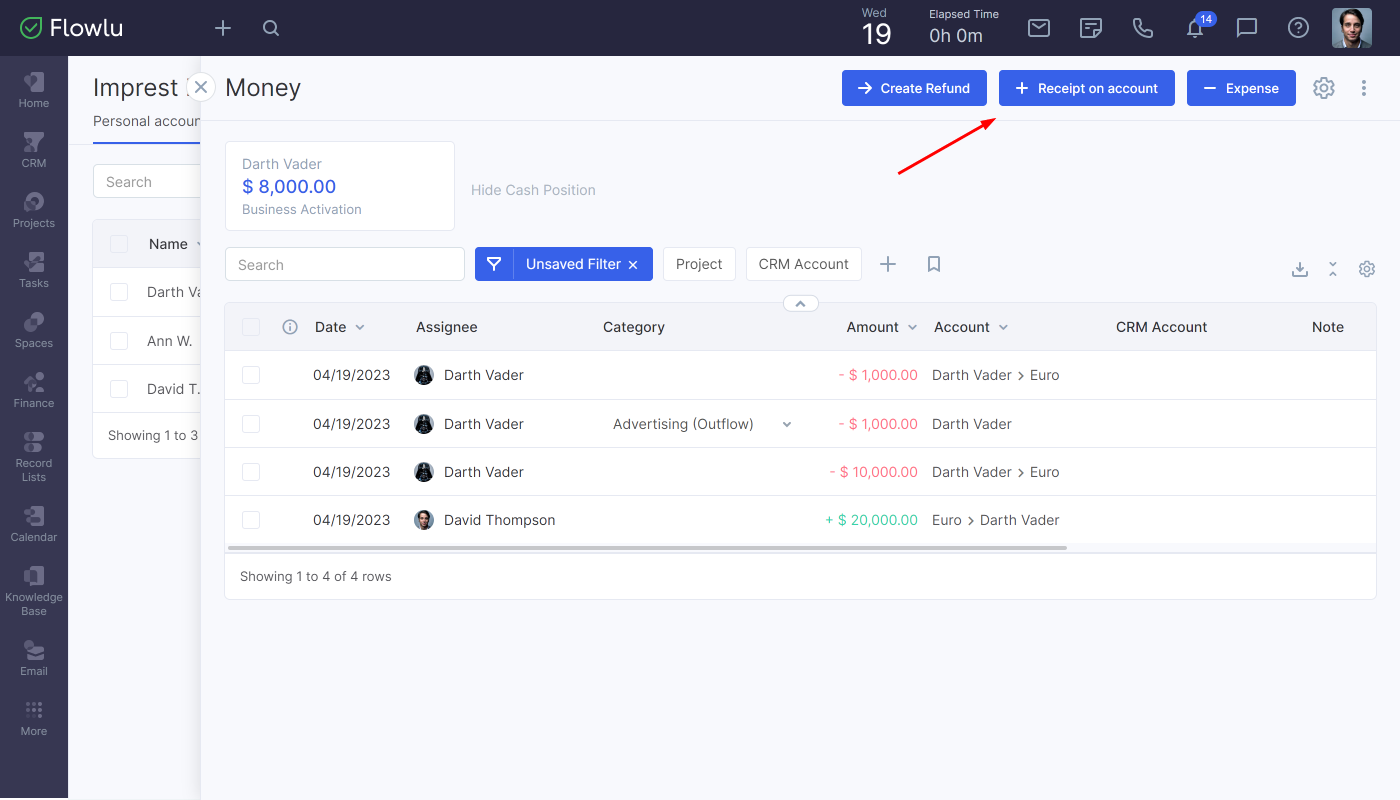The height and width of the screenshot is (800, 1400).
Task: Download table data via export icon
Action: 1300,269
